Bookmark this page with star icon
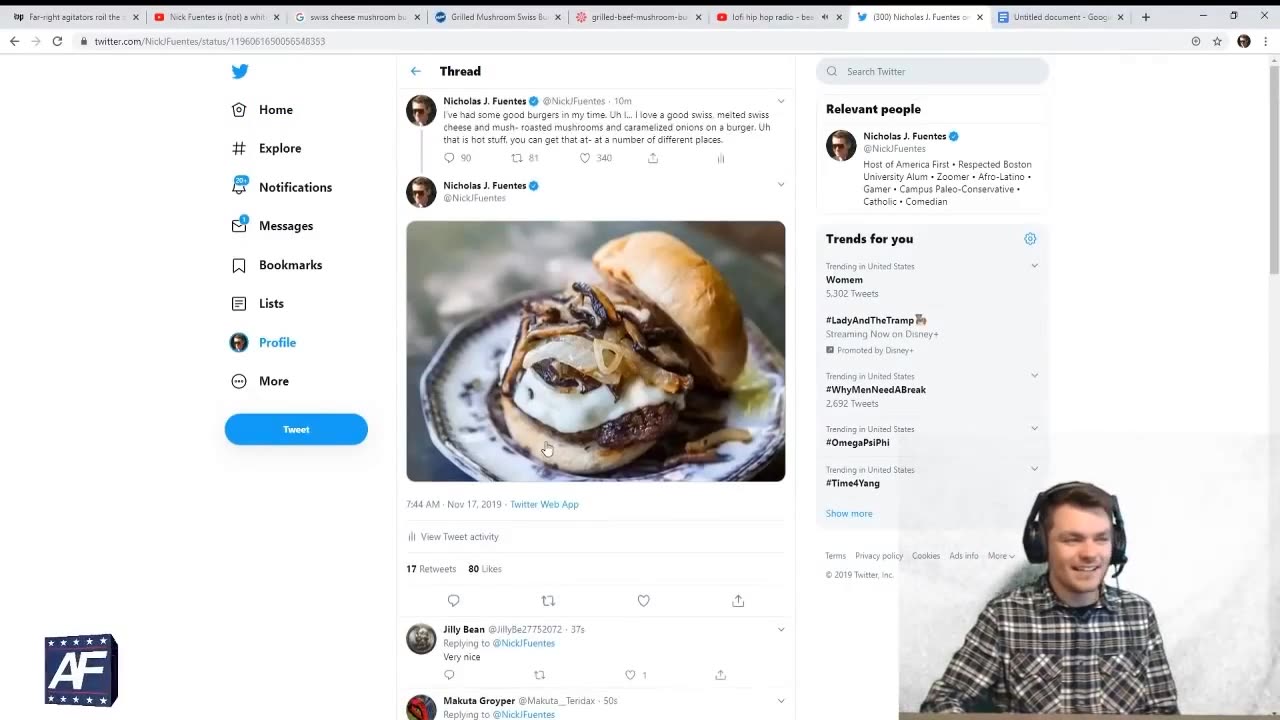The width and height of the screenshot is (1280, 720). [1217, 41]
